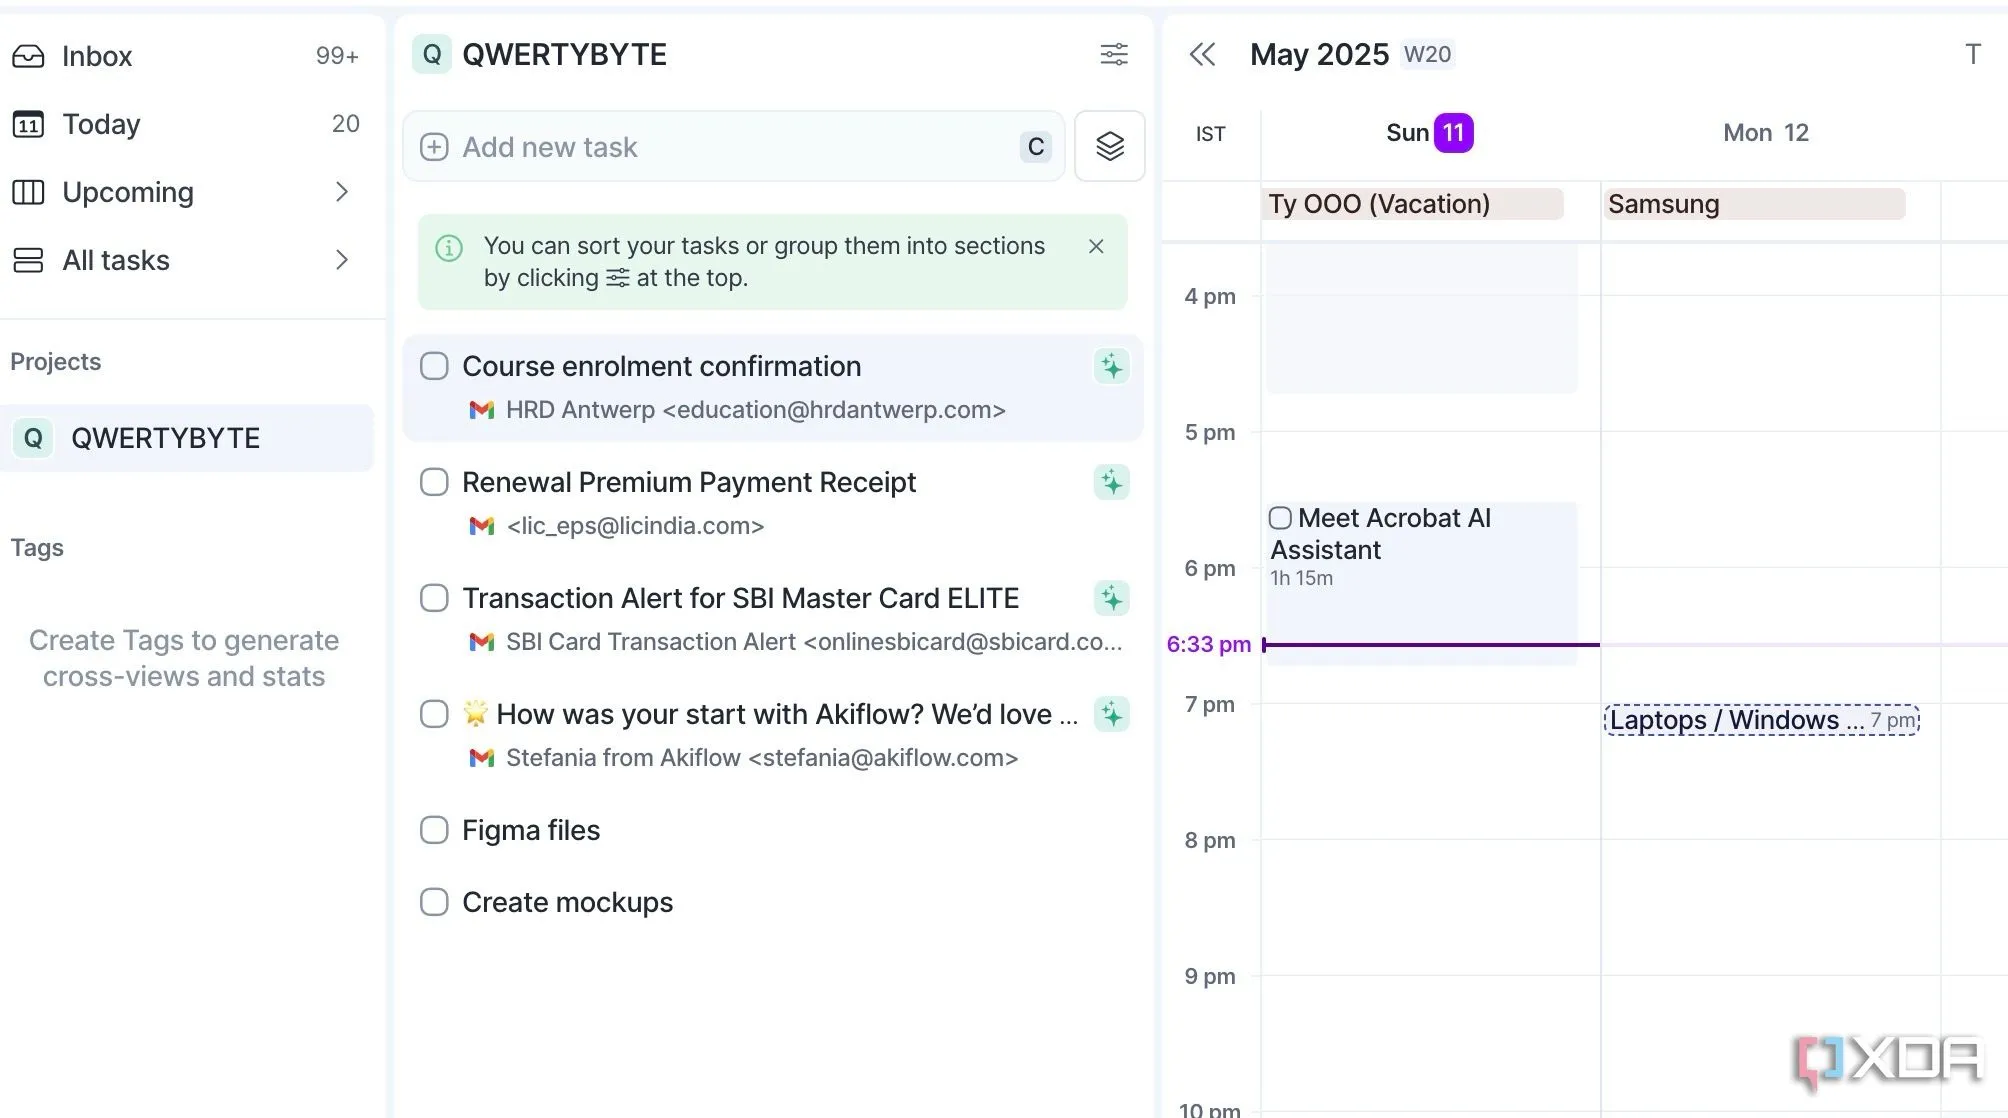The image size is (2008, 1118).
Task: Select the Sun 11 day header
Action: (x=1429, y=133)
